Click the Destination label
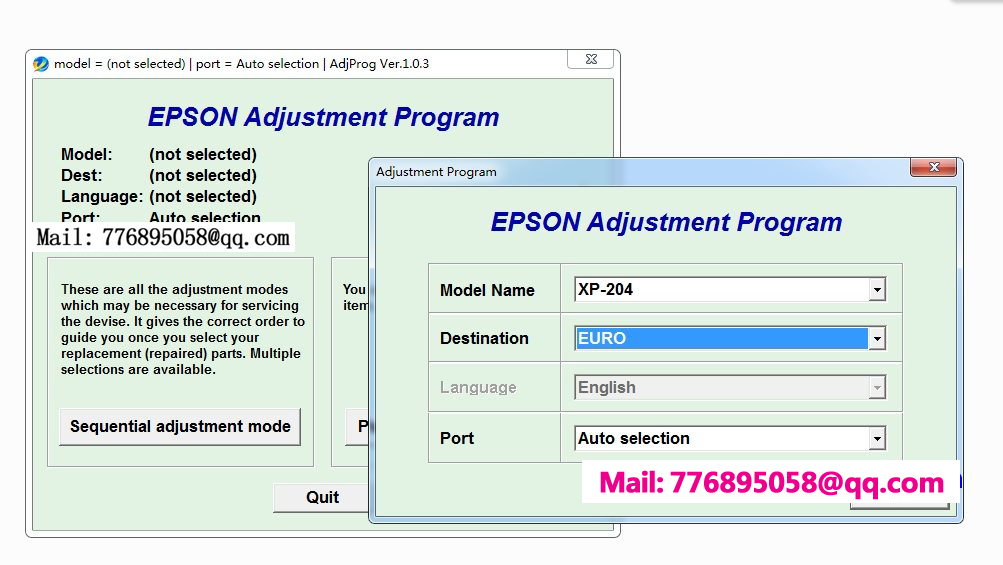Screen dimensions: 1003x565 pos(484,338)
